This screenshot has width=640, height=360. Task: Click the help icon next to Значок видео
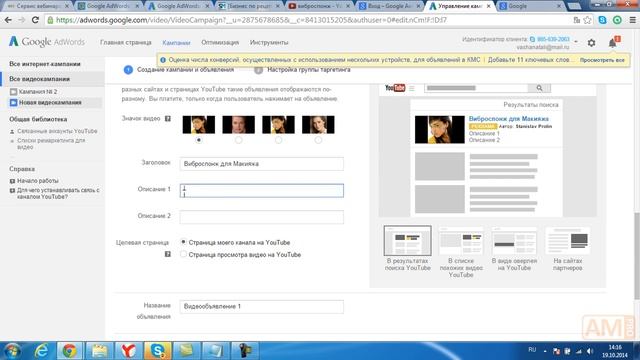point(167,119)
